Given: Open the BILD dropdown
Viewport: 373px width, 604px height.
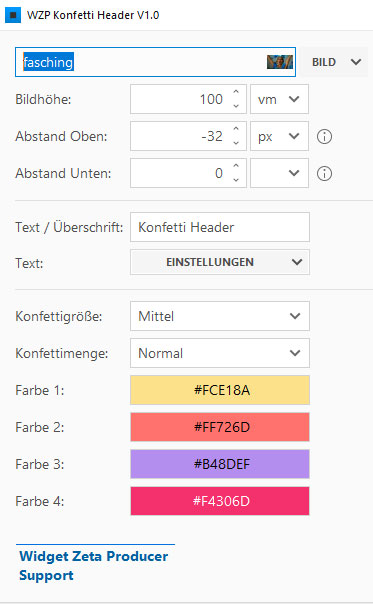Looking at the screenshot, I should (334, 62).
